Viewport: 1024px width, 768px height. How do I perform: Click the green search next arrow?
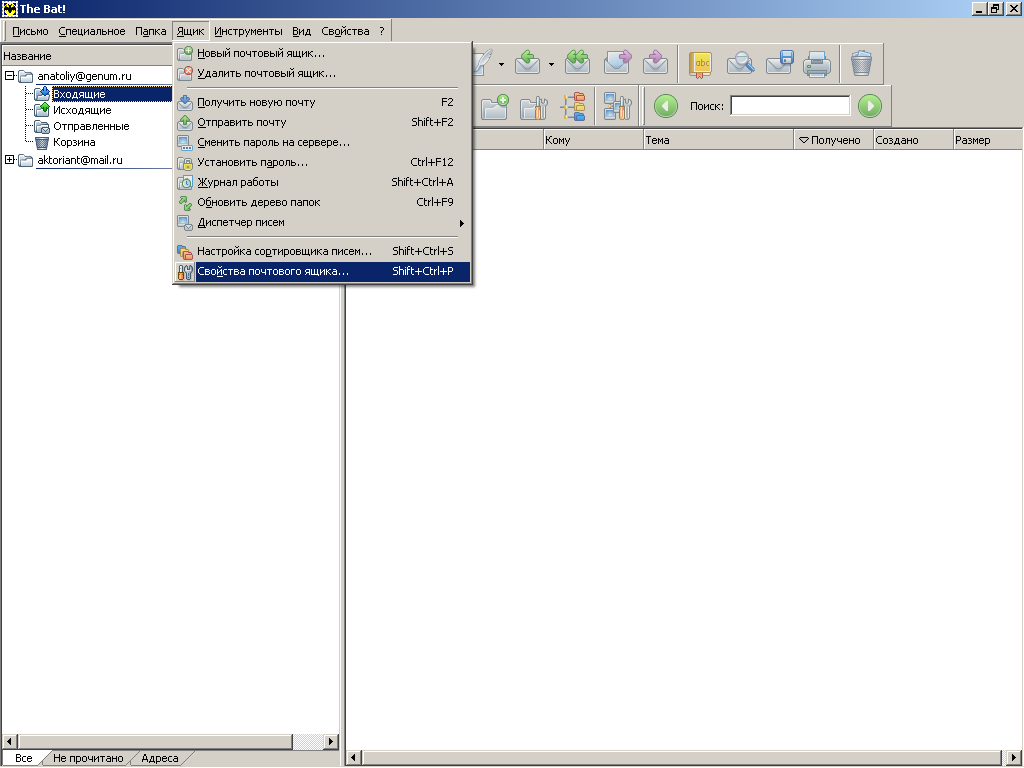point(870,106)
